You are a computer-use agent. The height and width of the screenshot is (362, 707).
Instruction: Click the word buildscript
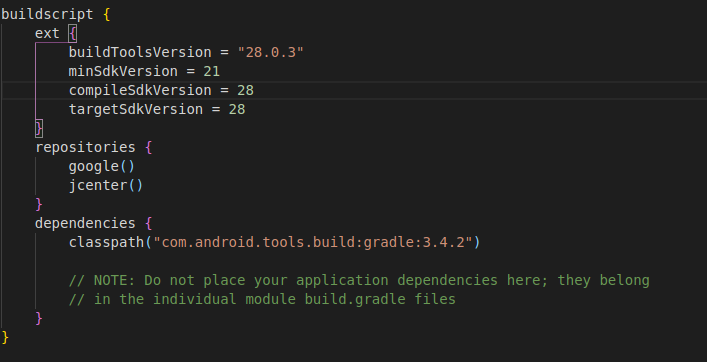pyautogui.click(x=47, y=14)
